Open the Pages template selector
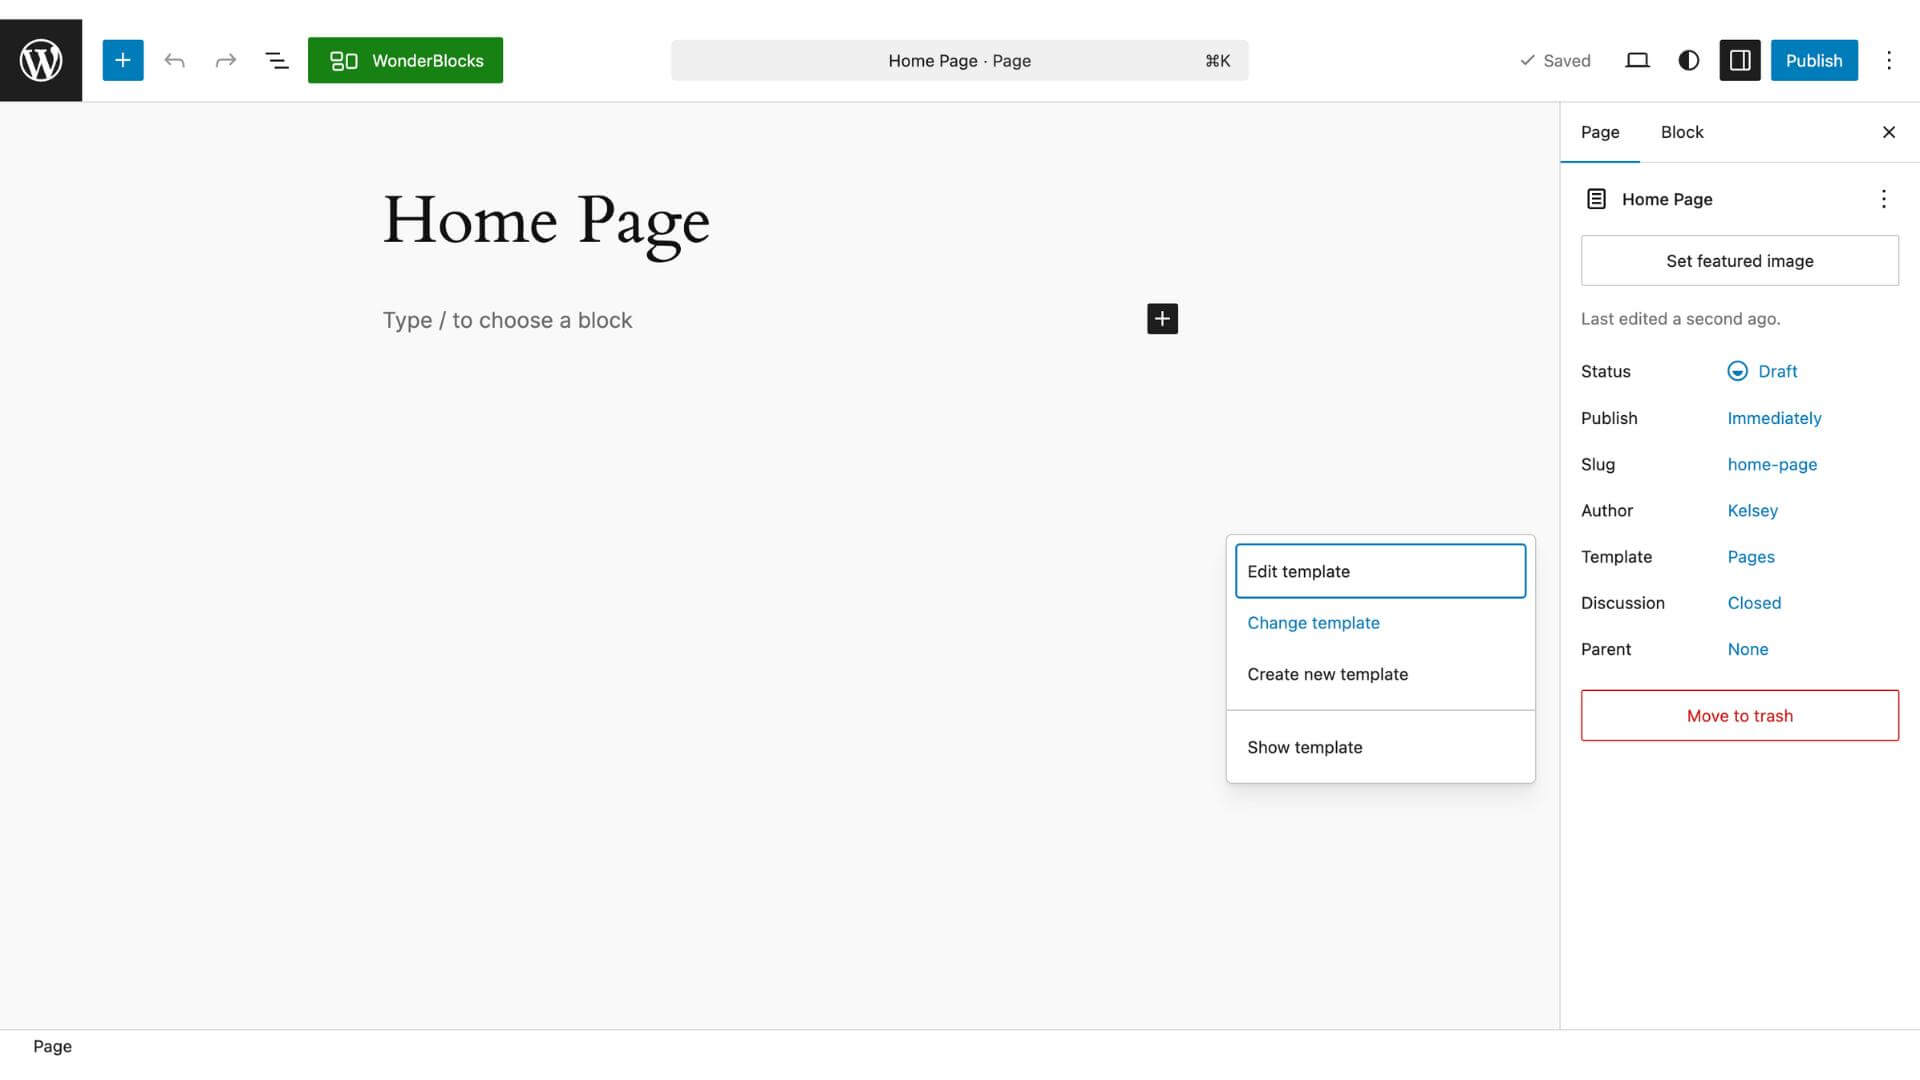 point(1751,557)
